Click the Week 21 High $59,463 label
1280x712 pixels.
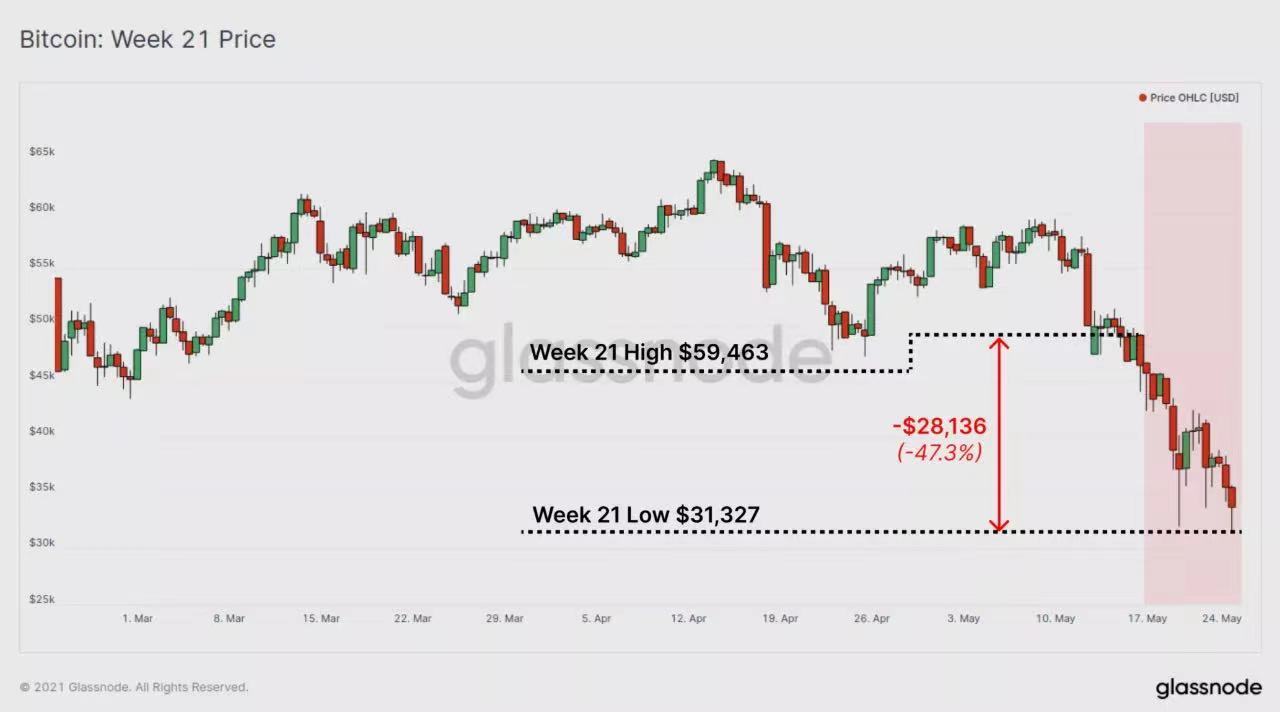(649, 353)
